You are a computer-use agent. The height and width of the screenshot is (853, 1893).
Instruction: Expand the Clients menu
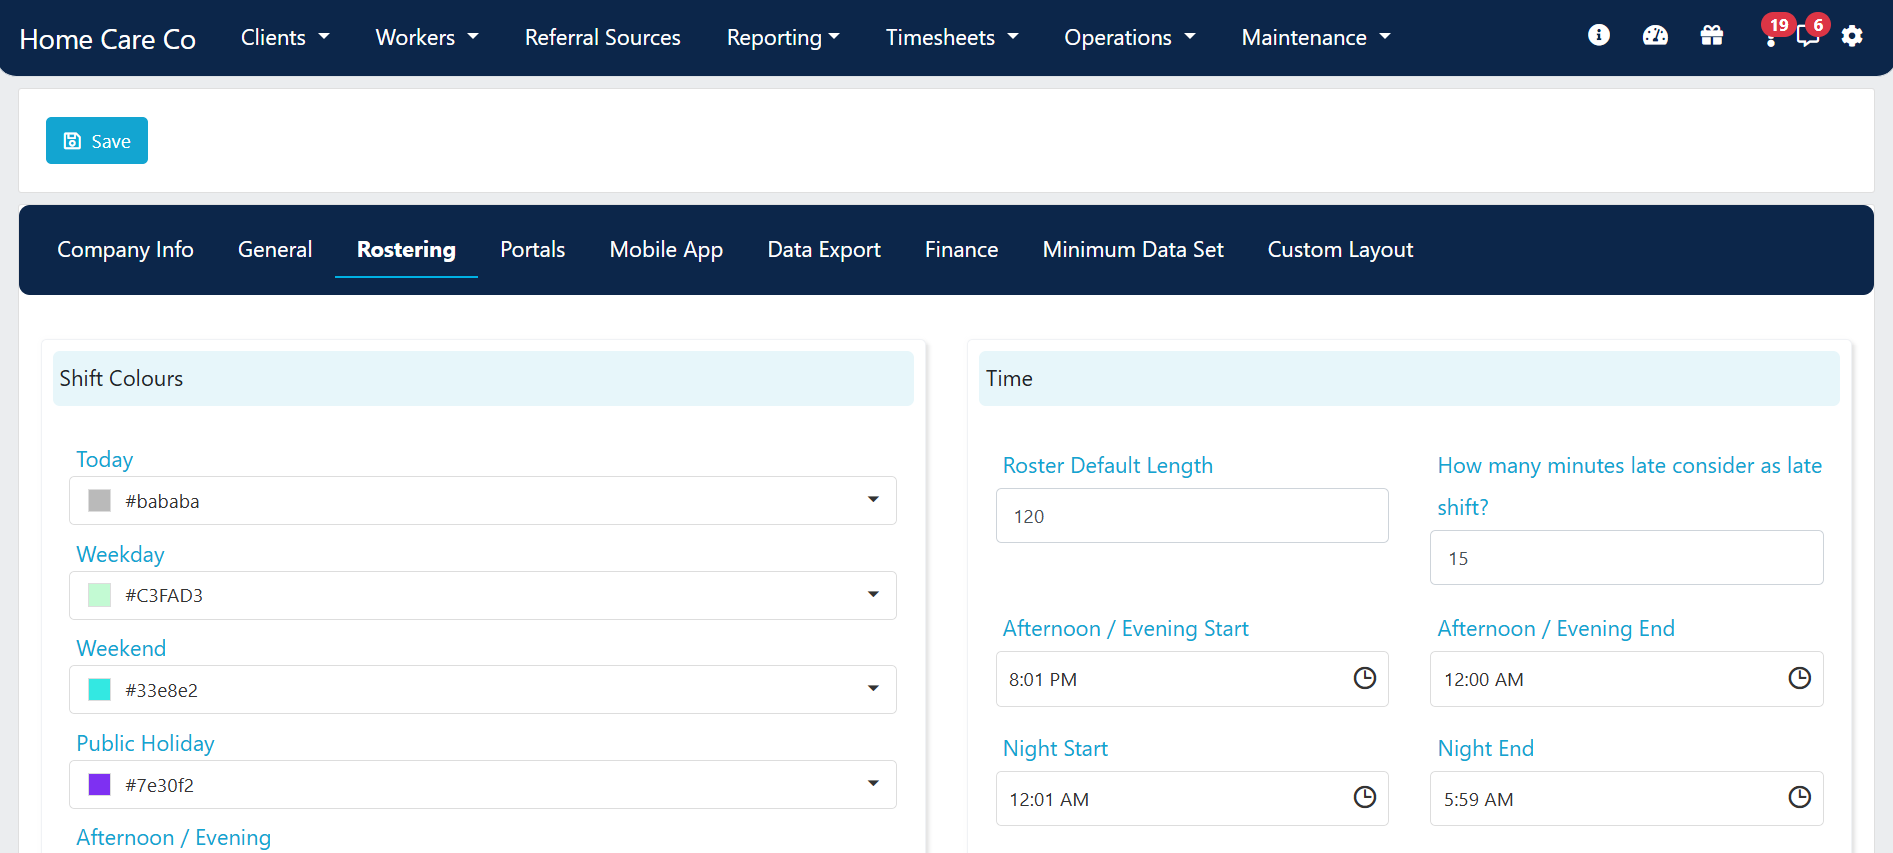(x=285, y=37)
